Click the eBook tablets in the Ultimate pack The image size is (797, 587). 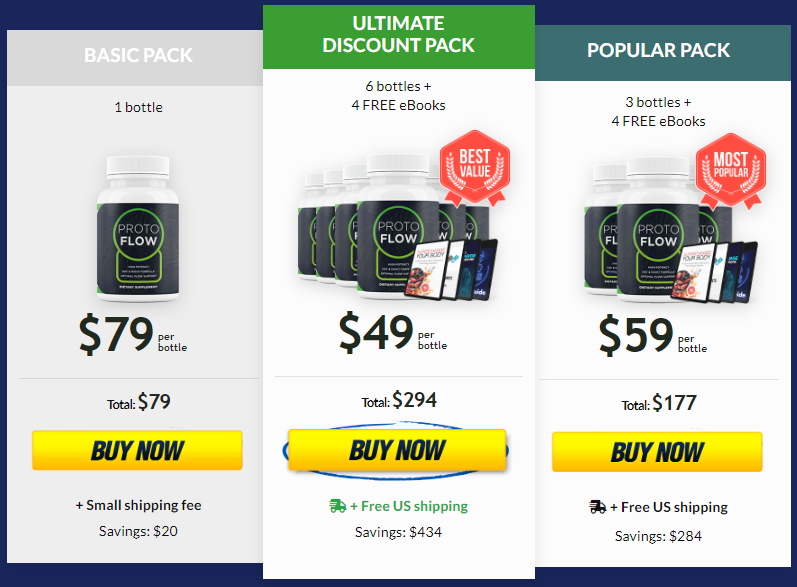451,269
